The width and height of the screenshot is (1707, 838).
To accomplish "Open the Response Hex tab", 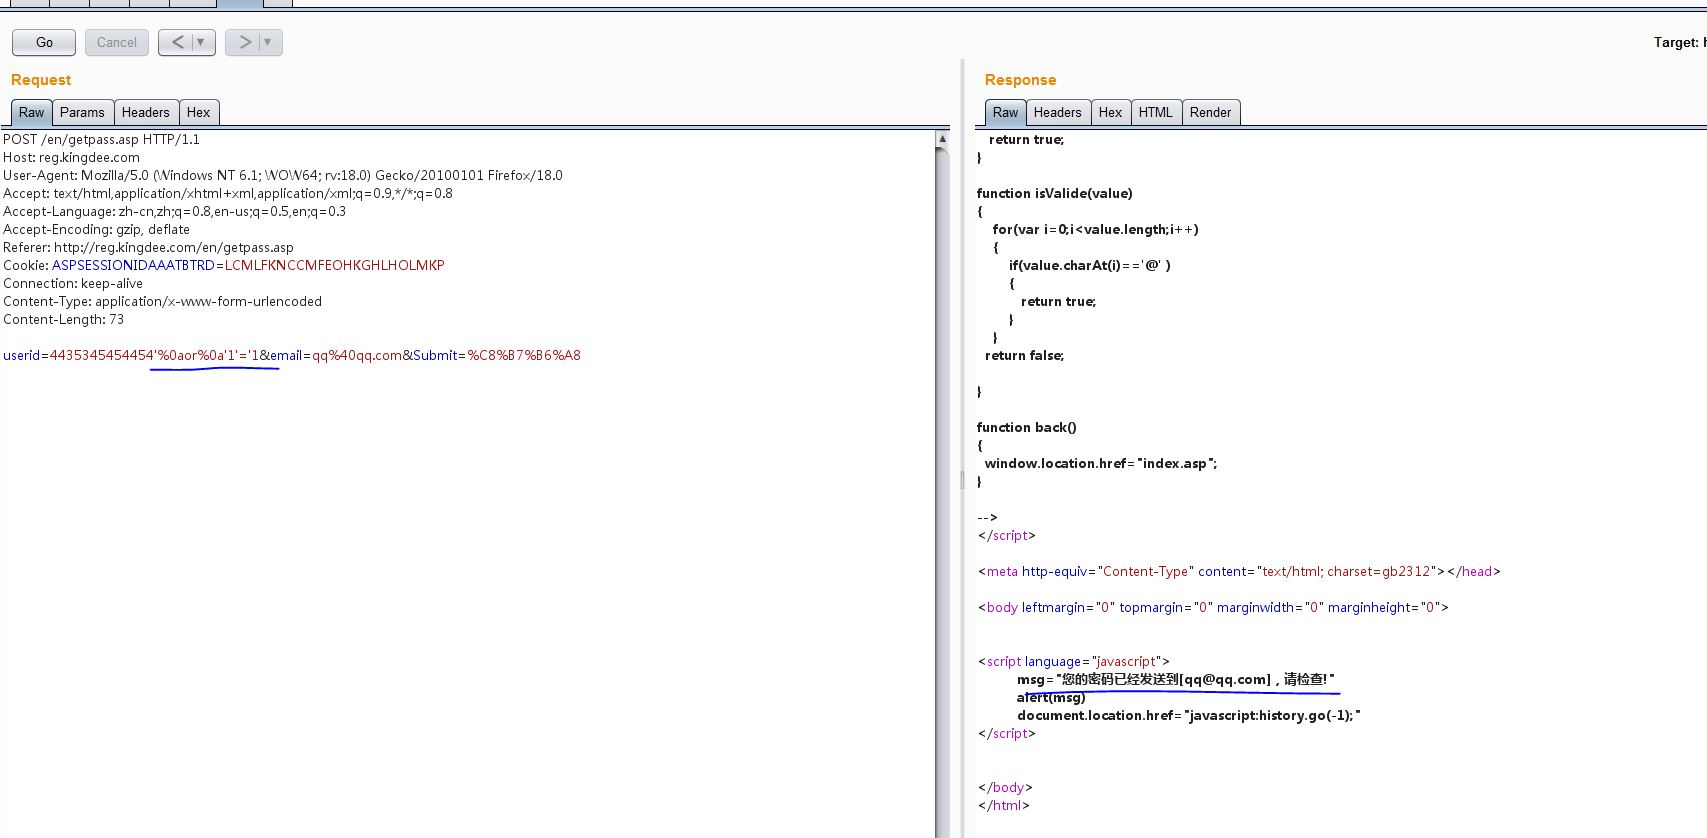I will [x=1111, y=113].
